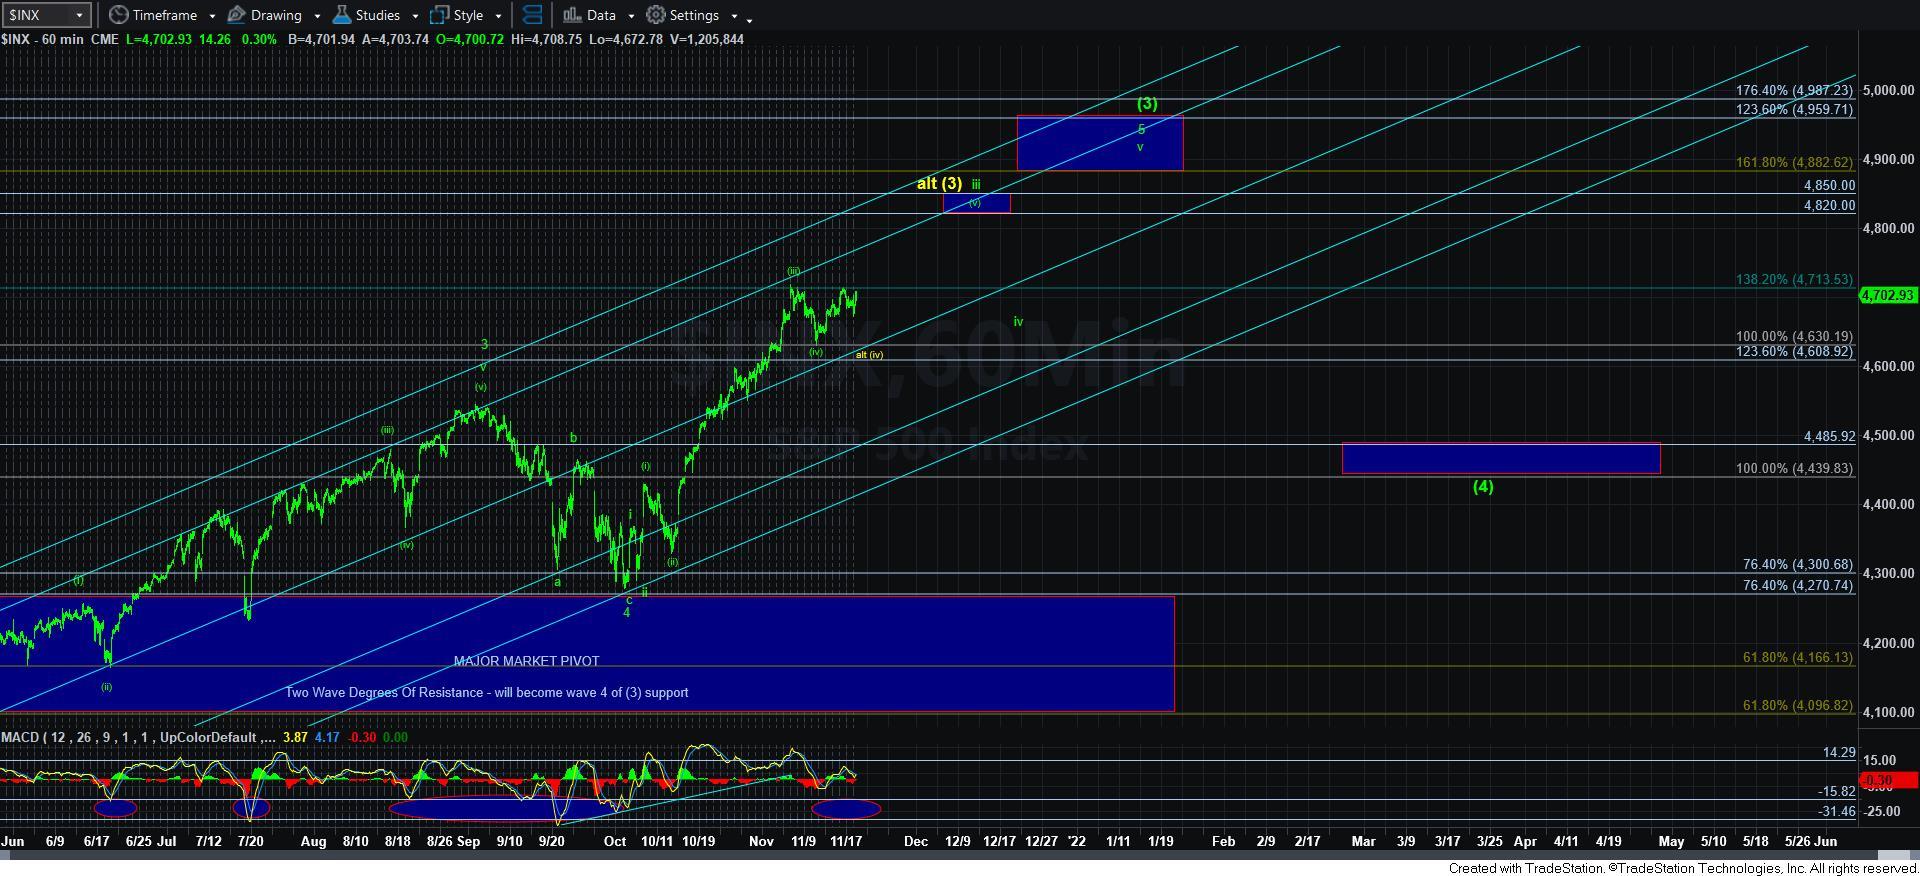Expand the Drawing dropdown arrow
Screen dimensions: 1920x876
pyautogui.click(x=317, y=16)
